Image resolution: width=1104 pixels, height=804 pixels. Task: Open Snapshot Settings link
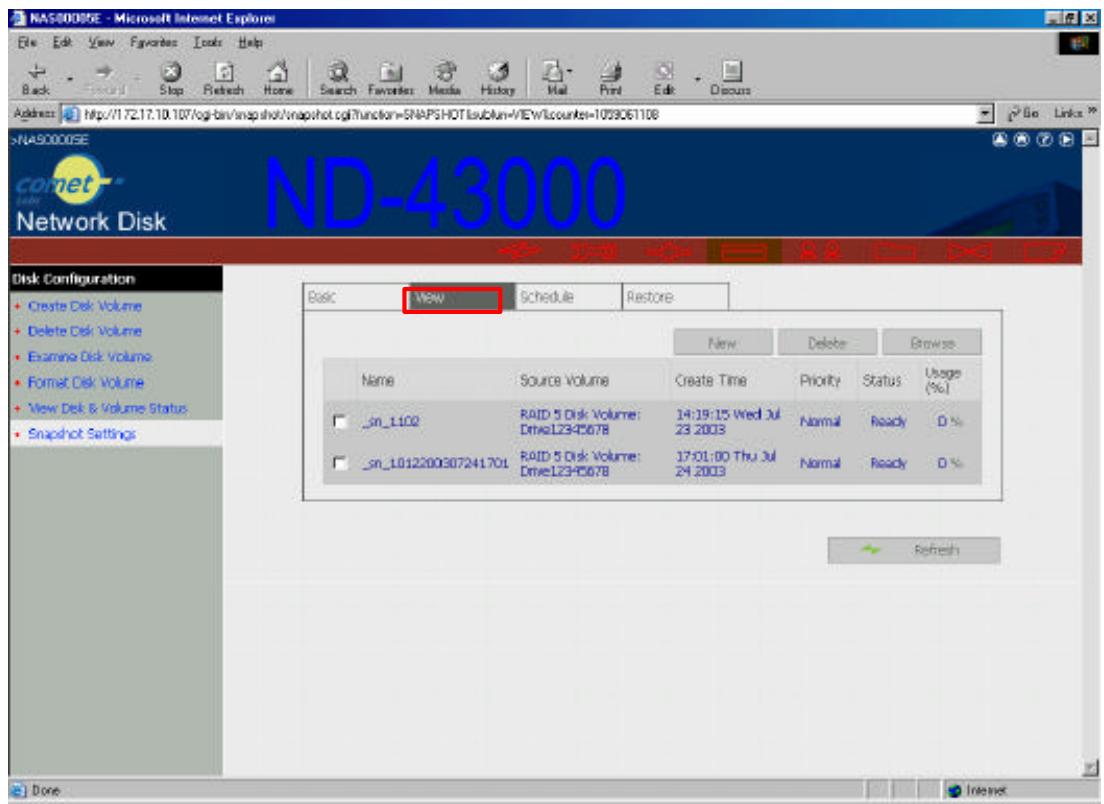(x=82, y=434)
